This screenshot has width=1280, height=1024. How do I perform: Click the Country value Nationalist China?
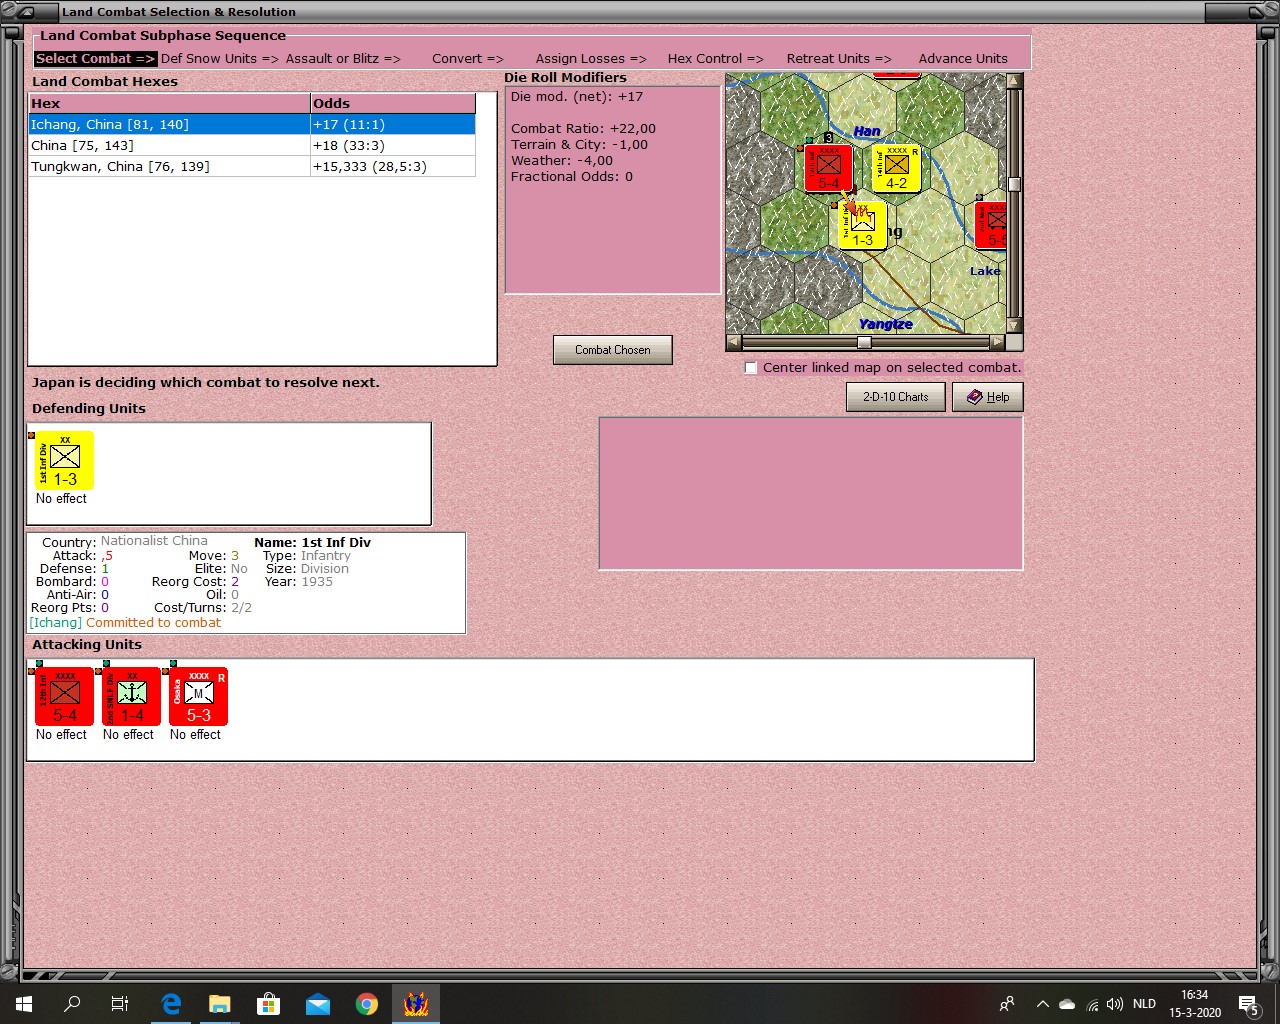pos(154,541)
